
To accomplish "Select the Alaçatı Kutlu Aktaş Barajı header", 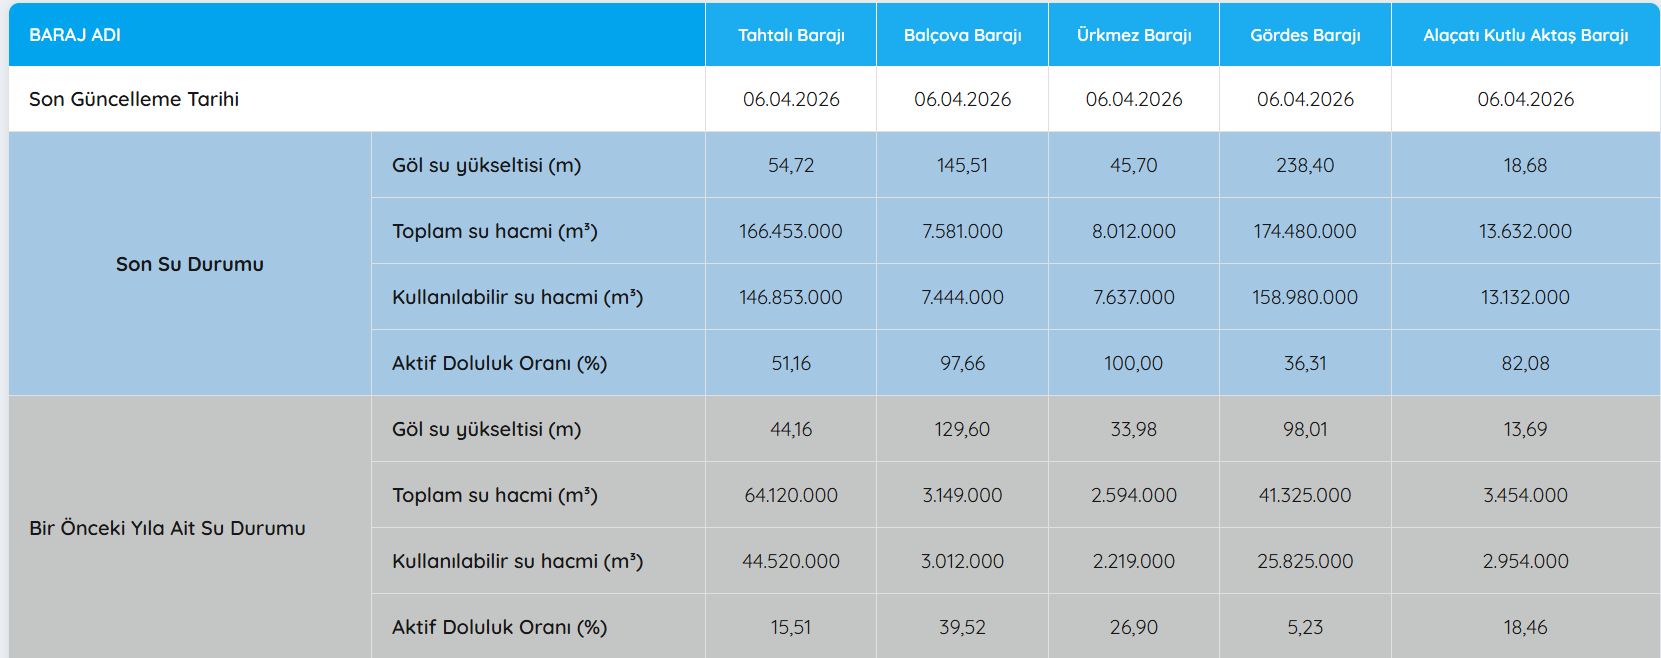I will [x=1525, y=35].
